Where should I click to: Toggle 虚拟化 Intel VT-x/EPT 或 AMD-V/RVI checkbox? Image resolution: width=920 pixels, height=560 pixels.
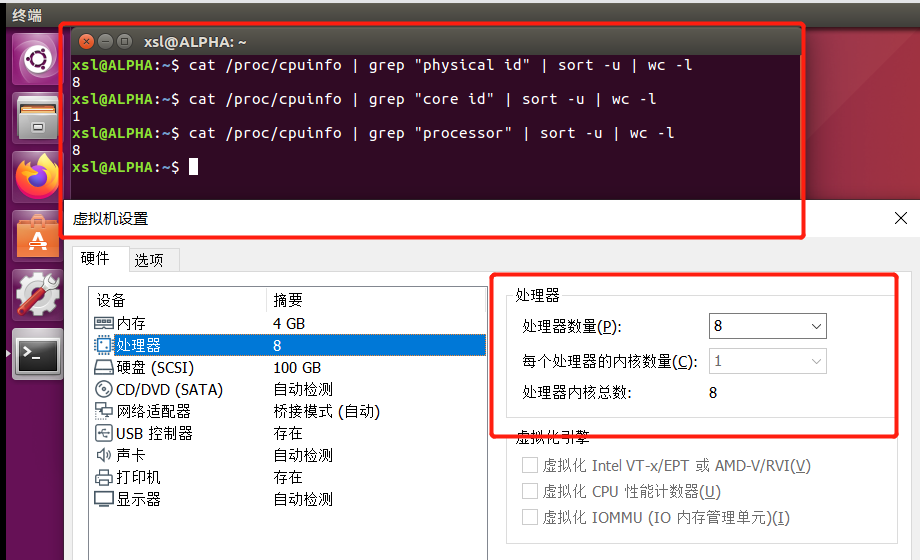click(529, 465)
